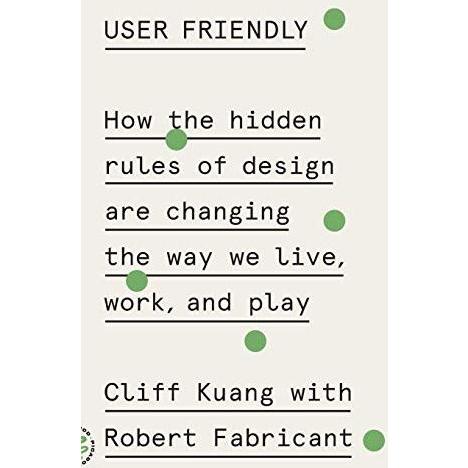The image size is (468, 468).
Task: Click the green dot beside Robert Fabricant
Action: click(x=374, y=440)
